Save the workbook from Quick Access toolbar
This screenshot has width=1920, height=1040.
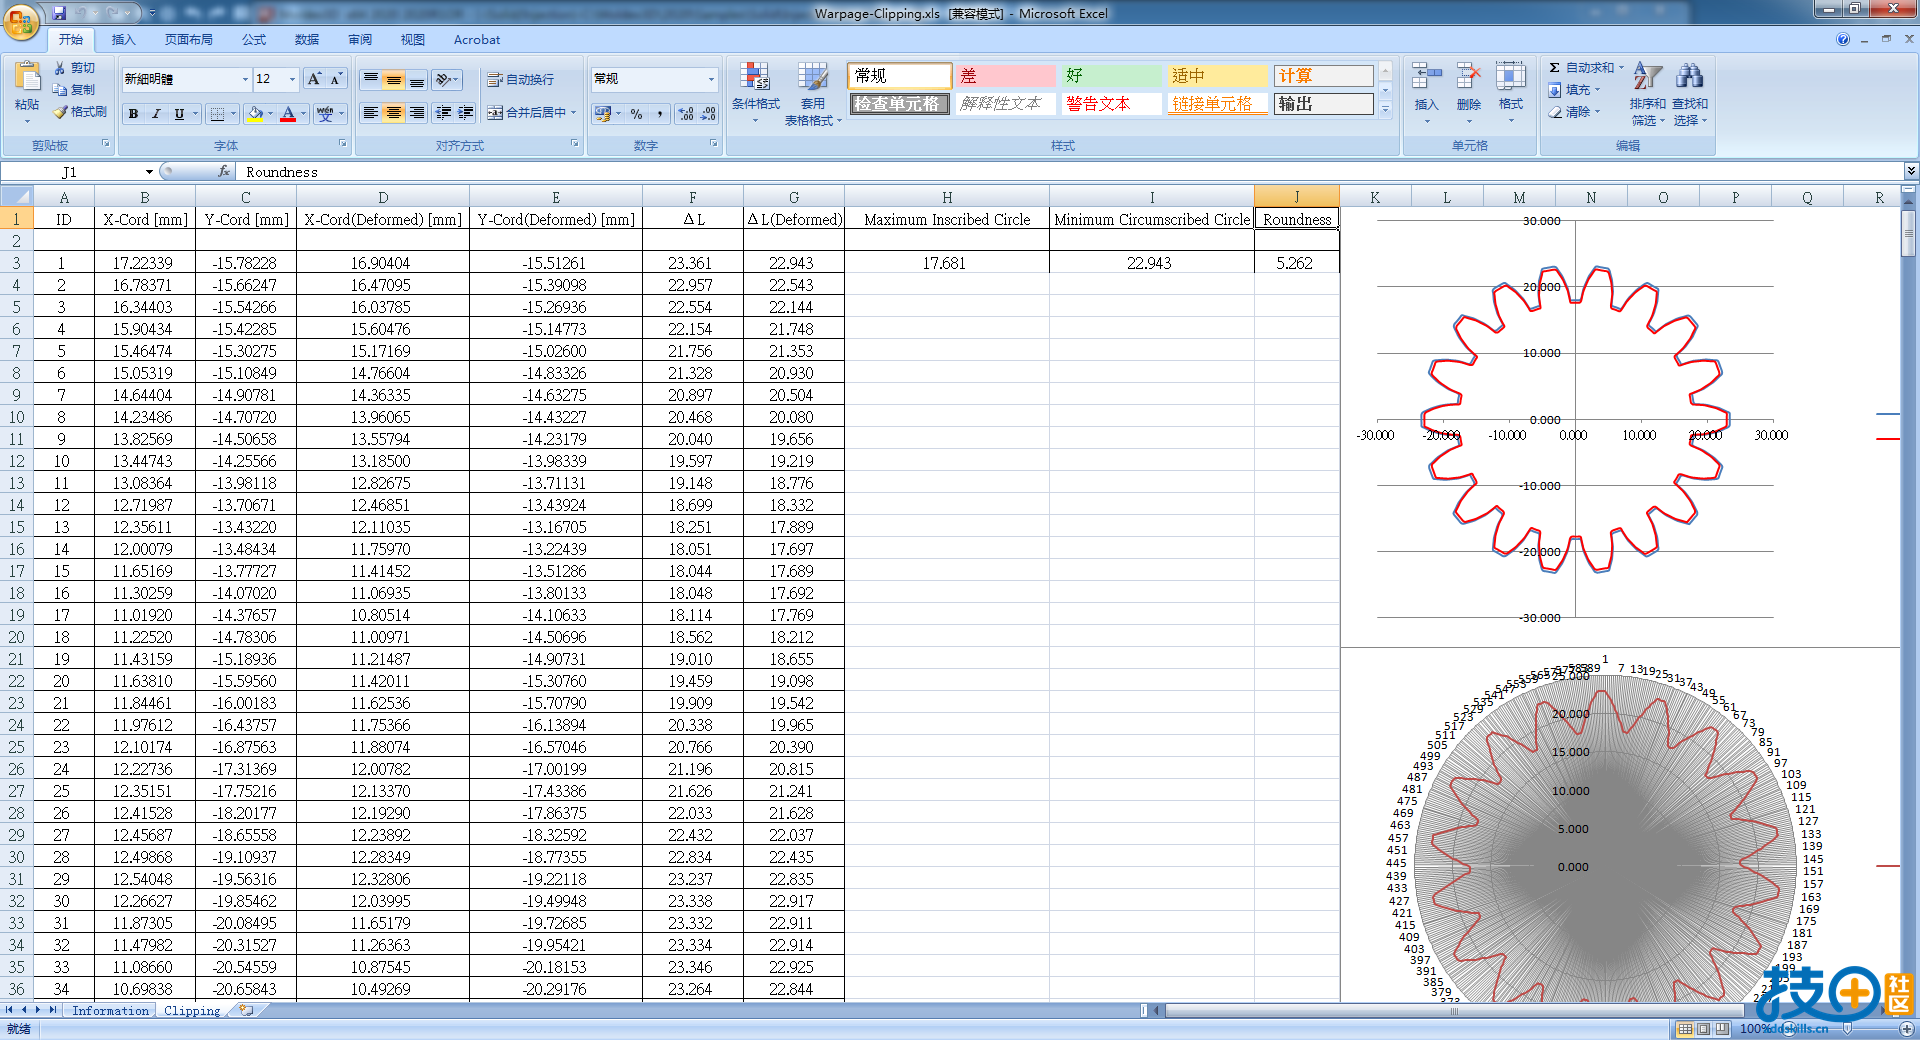click(59, 13)
